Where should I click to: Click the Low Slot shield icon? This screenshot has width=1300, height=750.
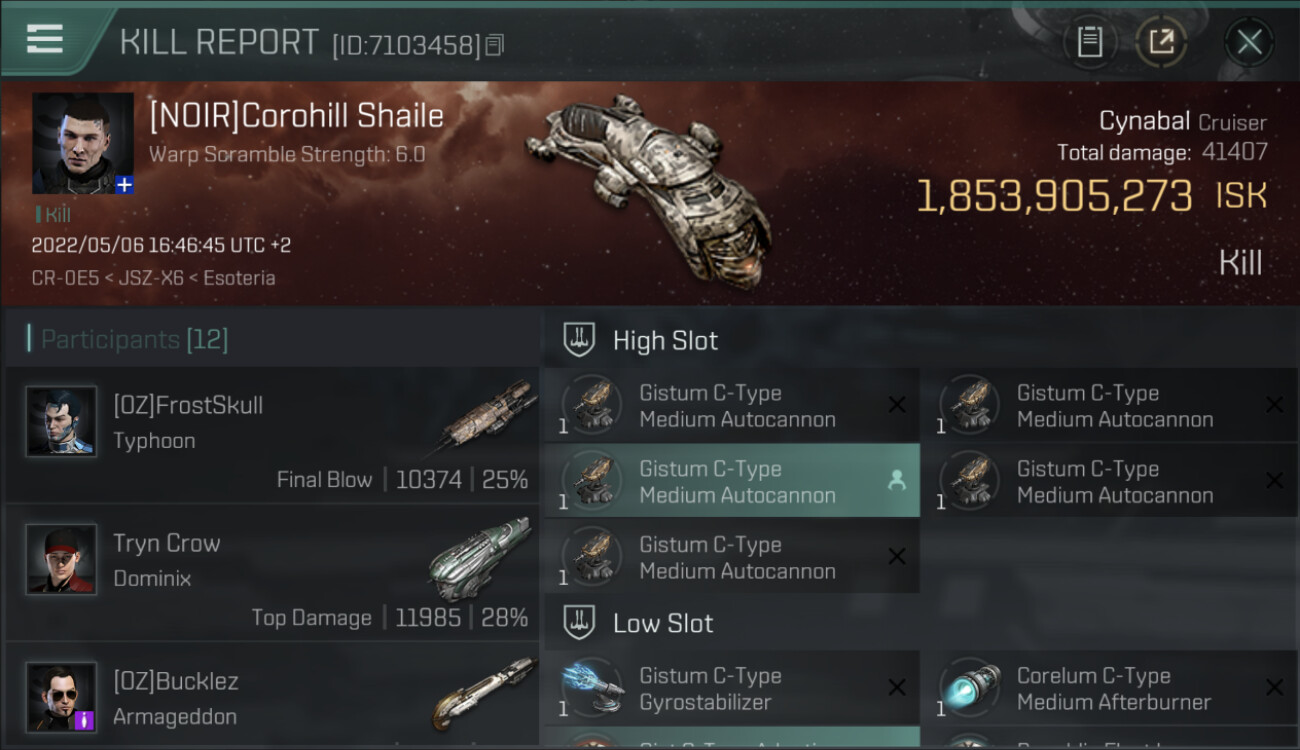579,623
